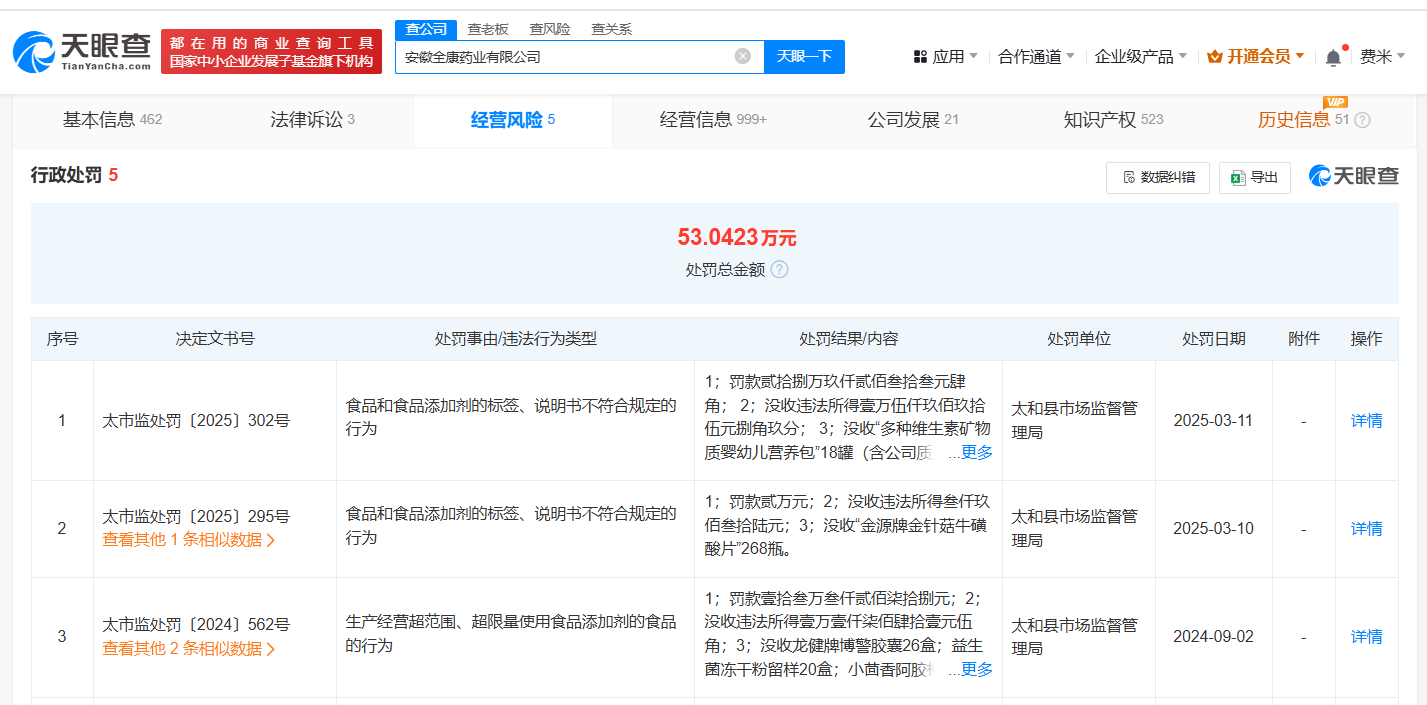Screen dimensions: 1427x705
Task: Export data with the 导出 button
Action: 1254,177
